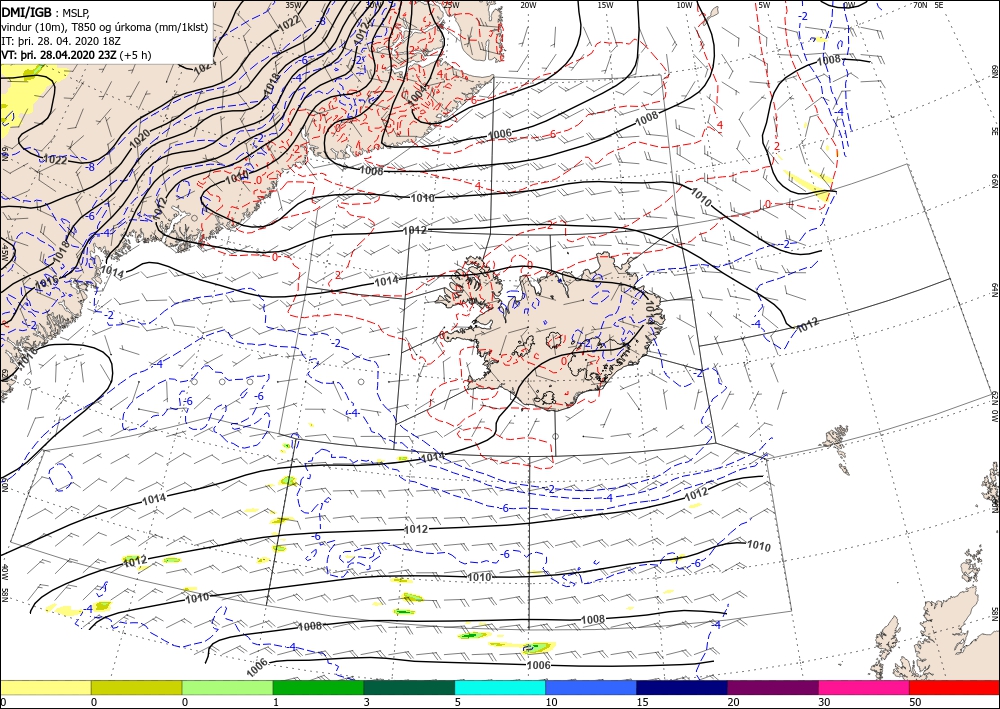Click the '70N' latitude label

pyautogui.click(x=920, y=5)
